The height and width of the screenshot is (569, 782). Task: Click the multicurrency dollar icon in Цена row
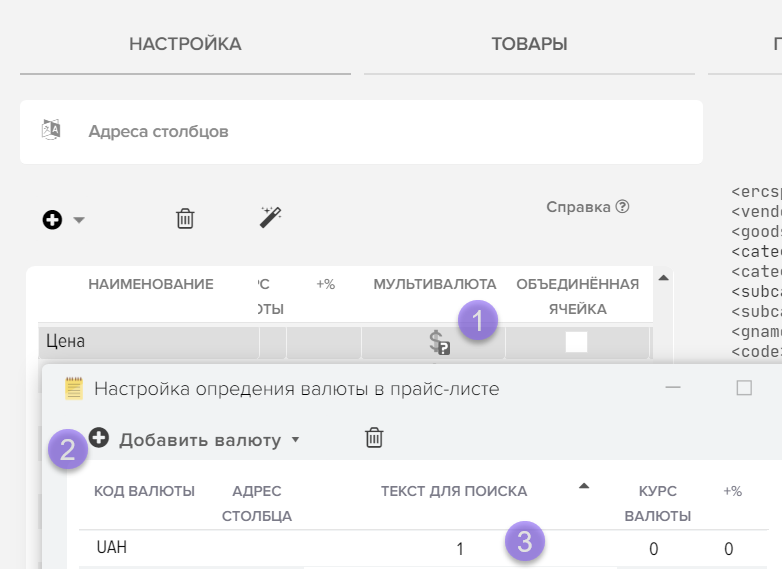439,343
